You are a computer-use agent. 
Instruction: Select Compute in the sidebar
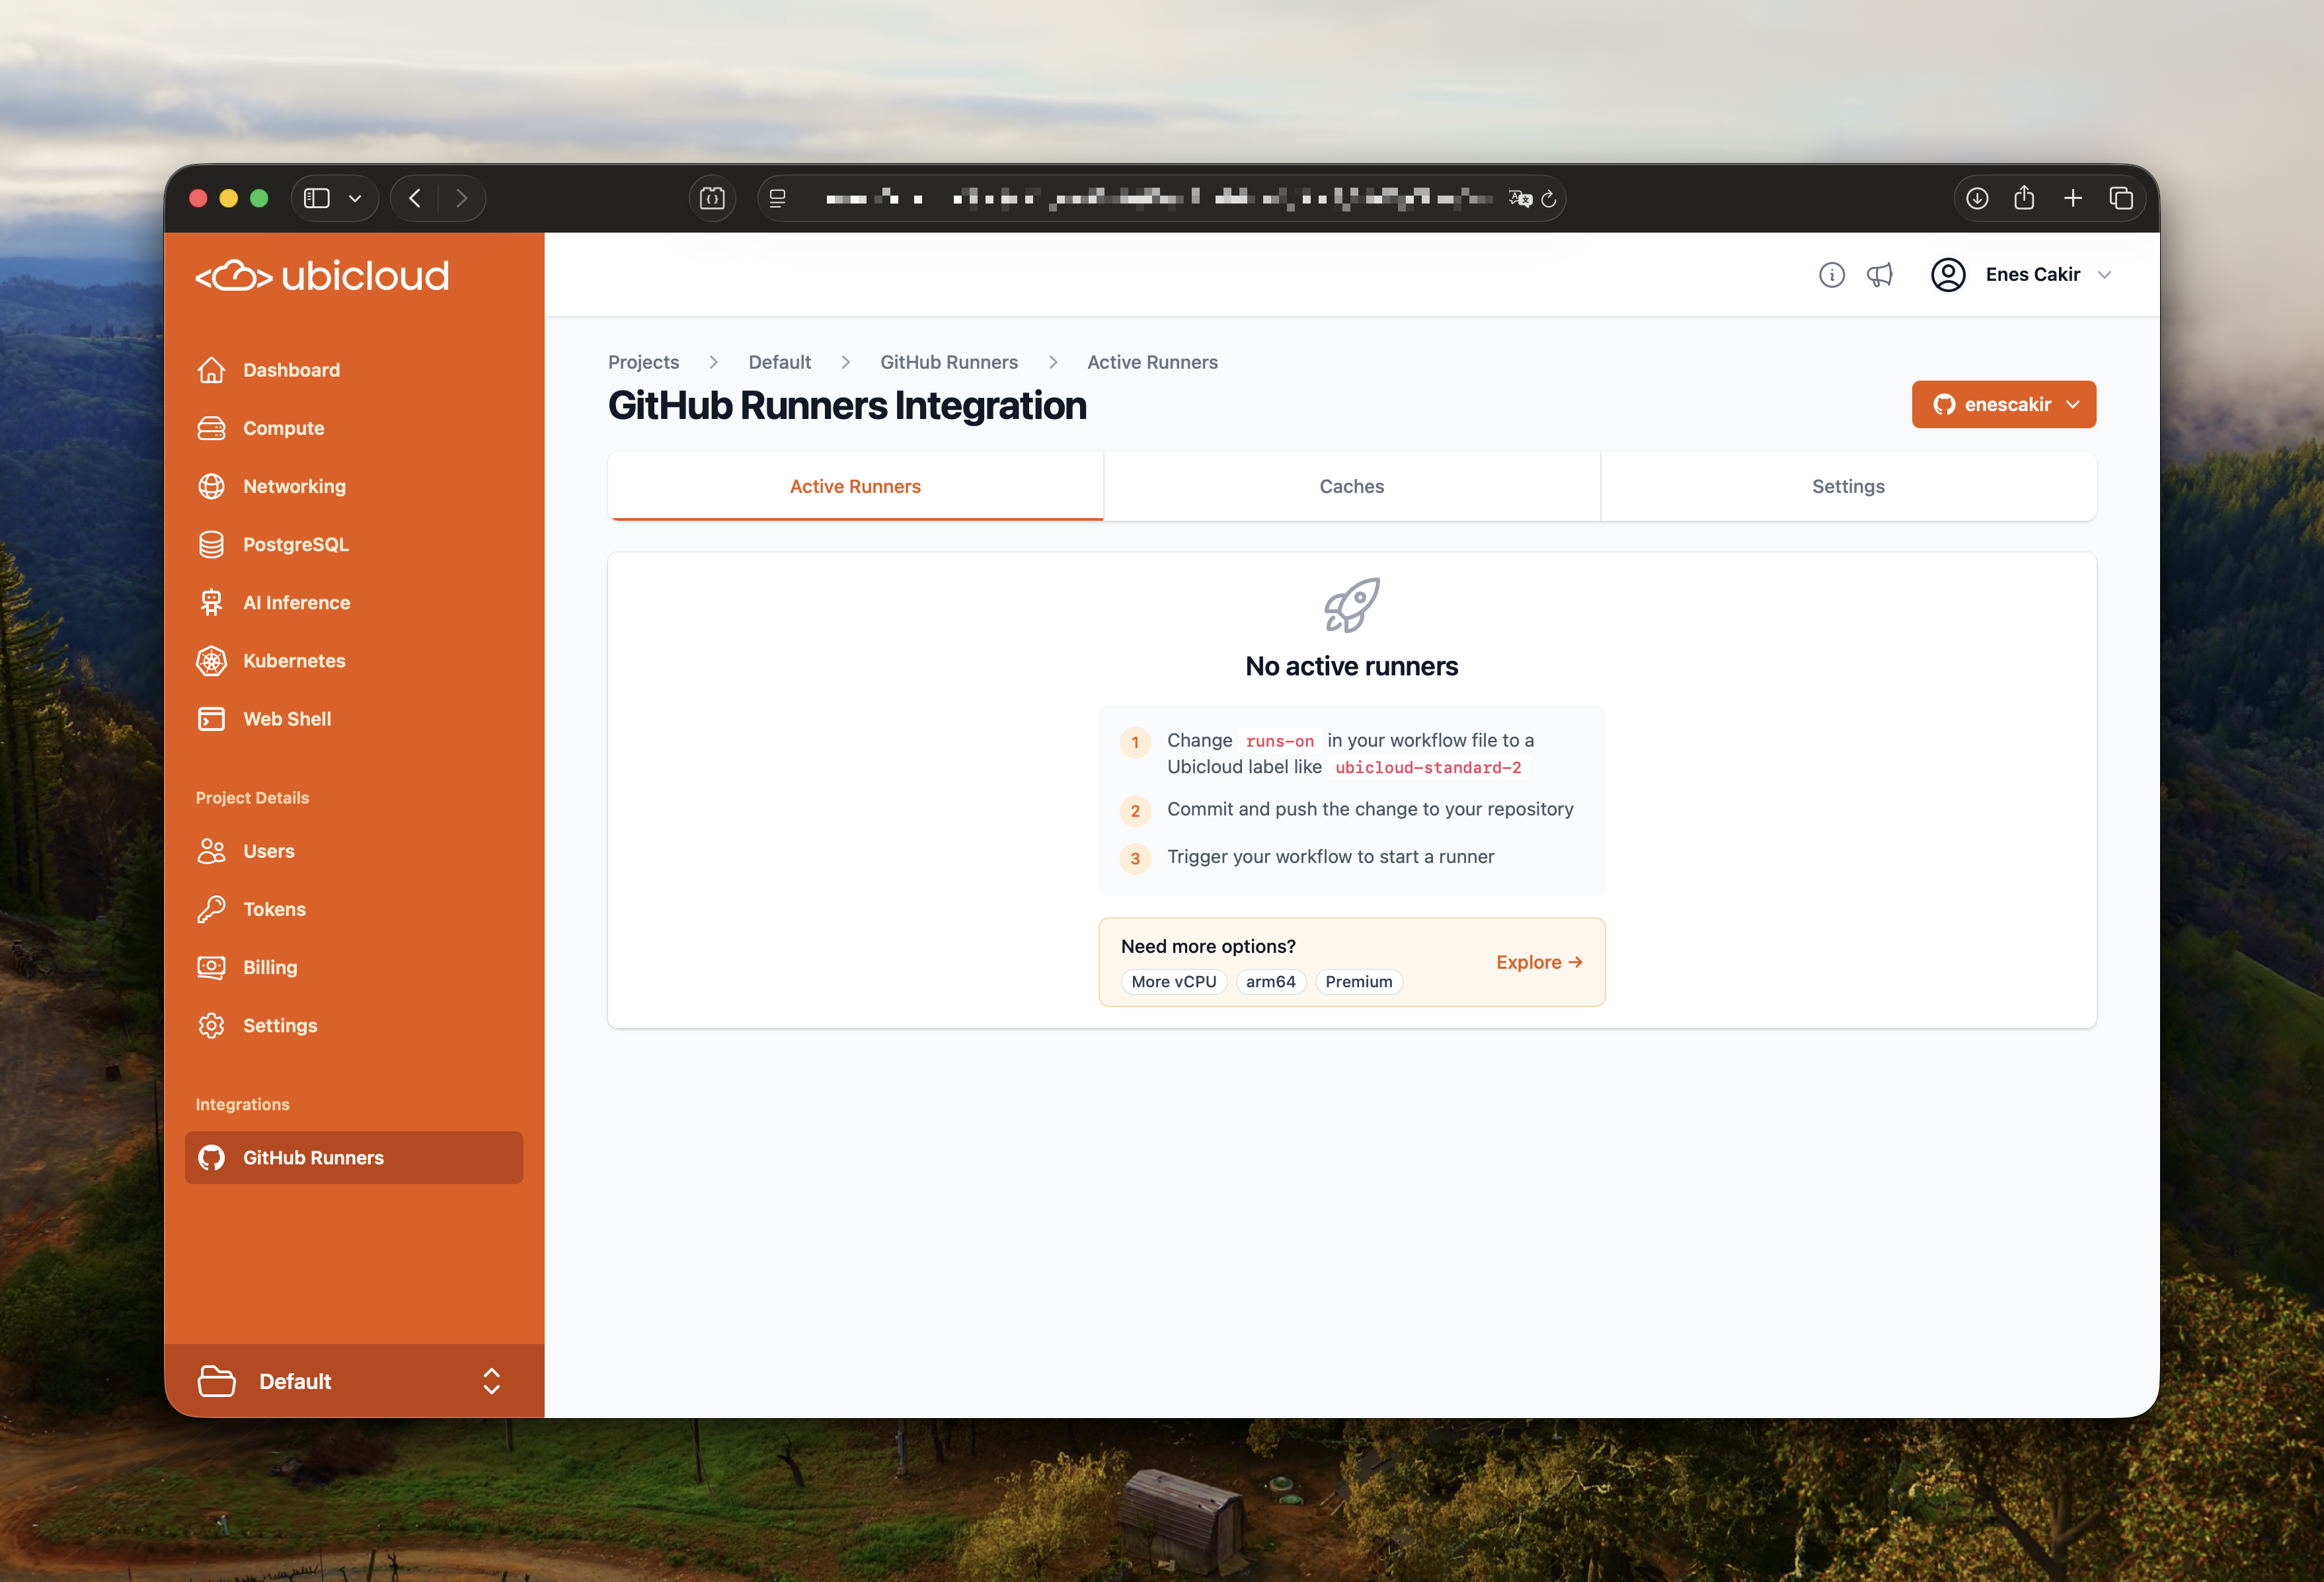(x=284, y=428)
